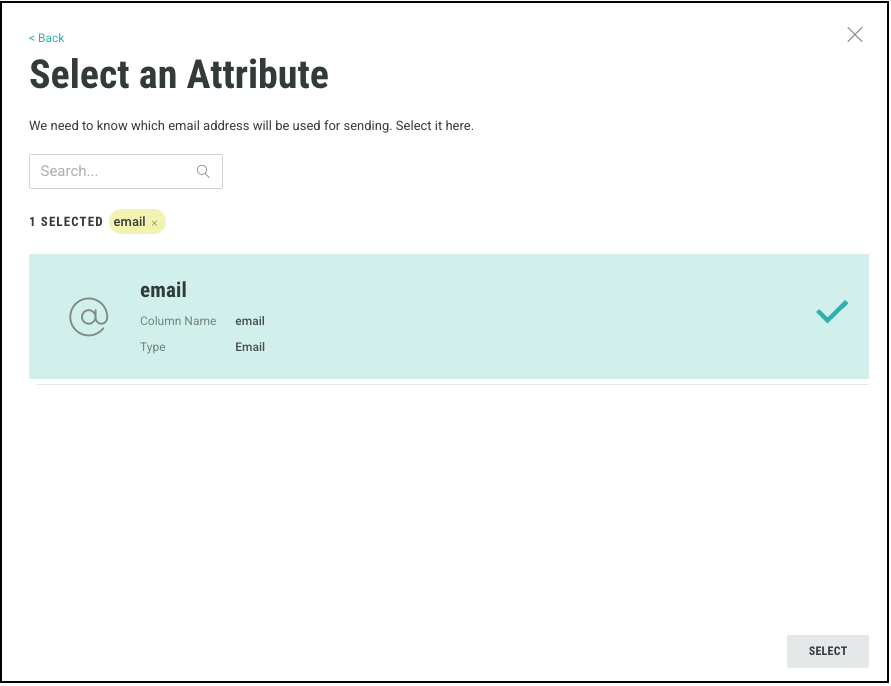The width and height of the screenshot is (891, 686).
Task: Click the '1 SELECTED' counter label
Action: (66, 222)
